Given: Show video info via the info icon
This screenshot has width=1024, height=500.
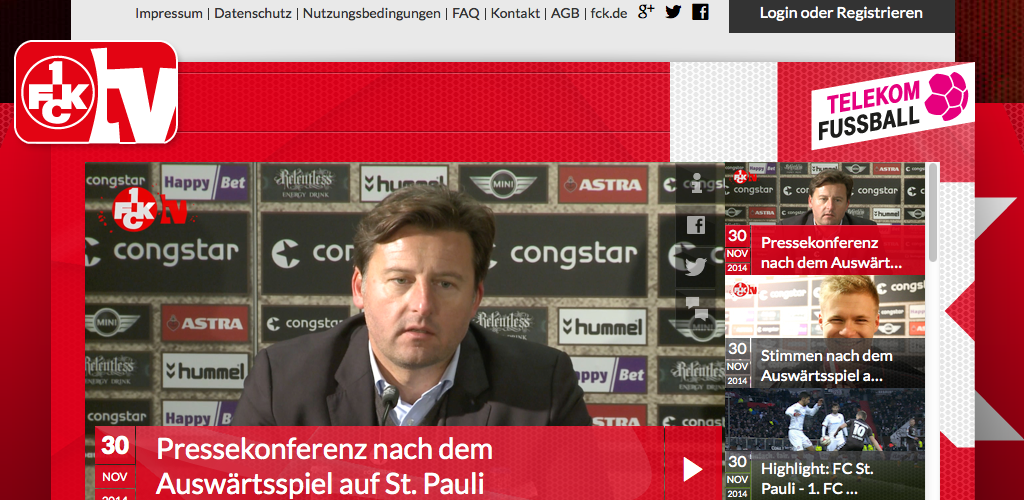Looking at the screenshot, I should (696, 184).
